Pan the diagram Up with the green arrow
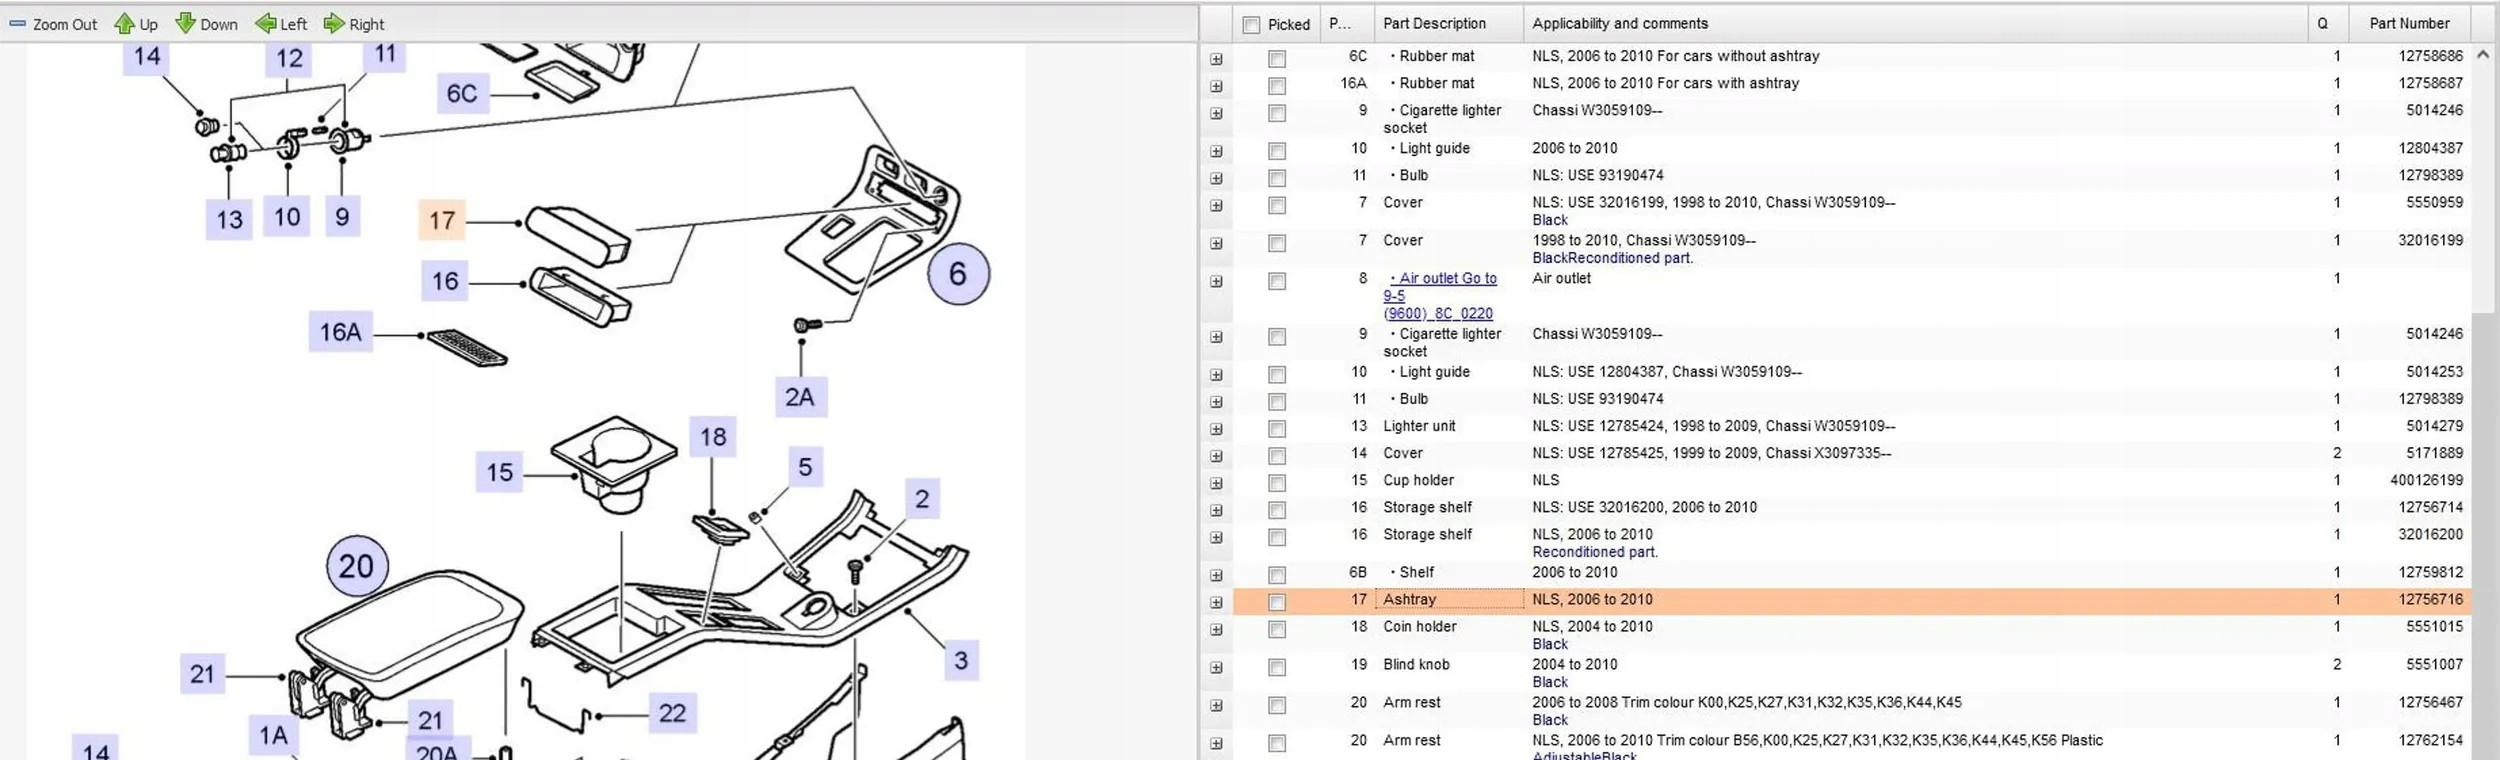 [136, 24]
